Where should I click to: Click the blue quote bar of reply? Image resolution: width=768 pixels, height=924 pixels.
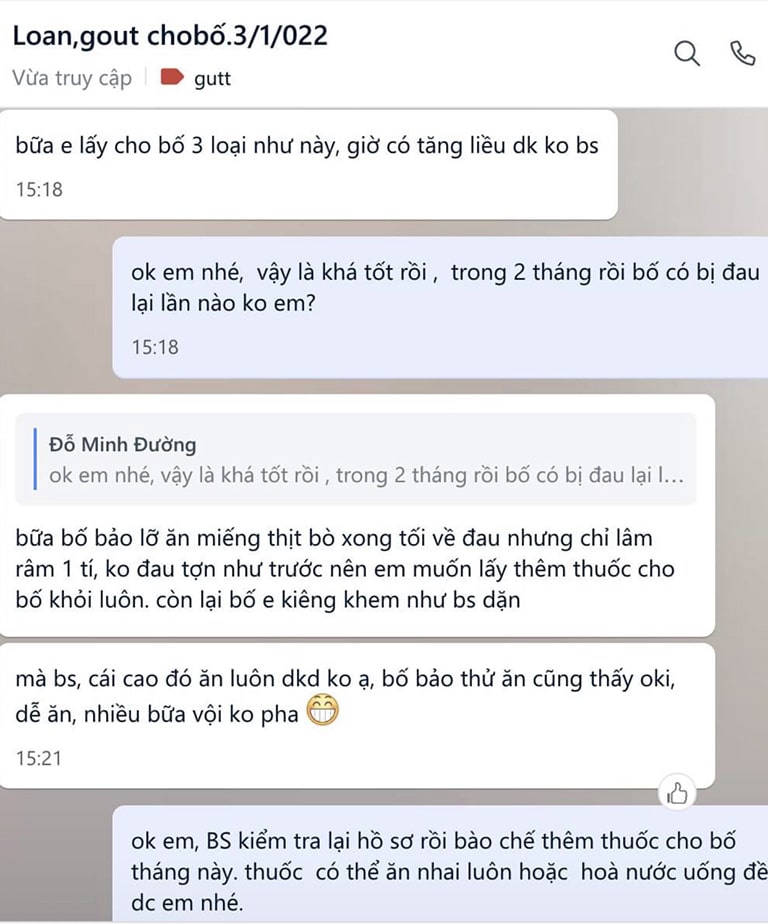pos(35,459)
